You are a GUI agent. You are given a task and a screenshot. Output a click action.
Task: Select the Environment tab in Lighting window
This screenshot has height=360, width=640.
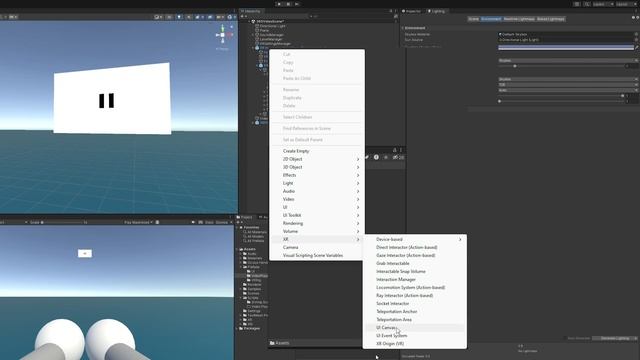point(491,19)
